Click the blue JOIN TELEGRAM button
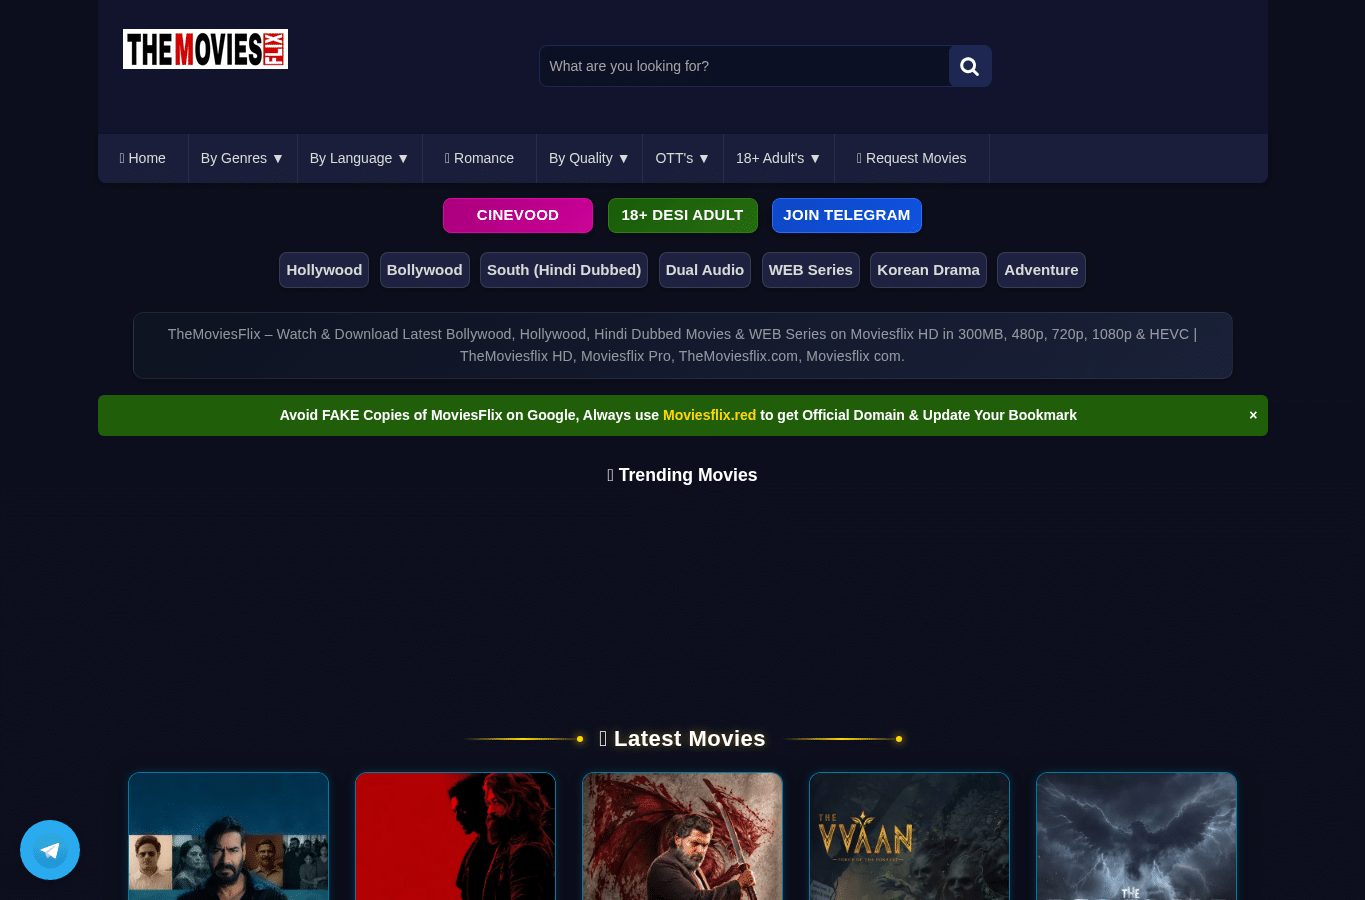Viewport: 1365px width, 900px height. coord(847,215)
